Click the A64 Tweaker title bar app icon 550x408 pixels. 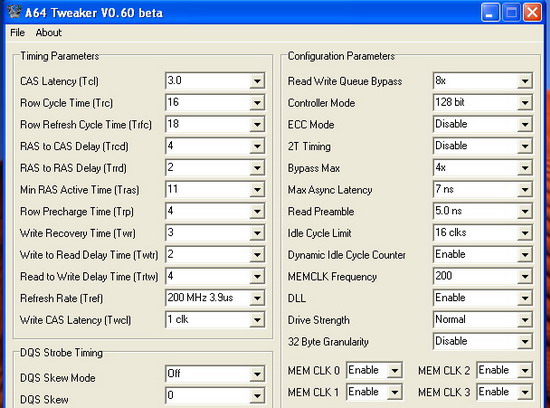point(14,12)
